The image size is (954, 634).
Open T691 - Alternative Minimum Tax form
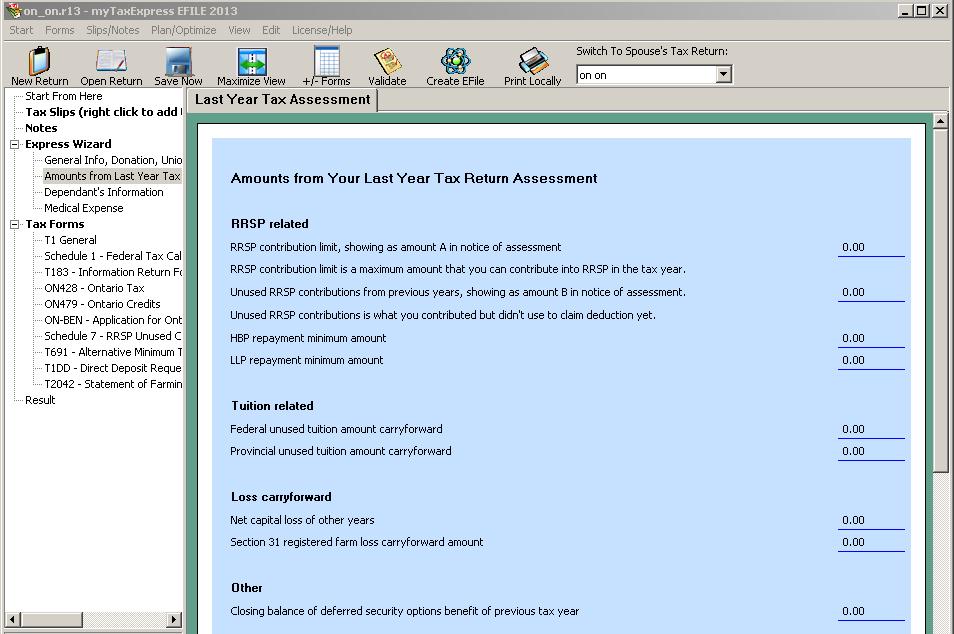coord(113,352)
